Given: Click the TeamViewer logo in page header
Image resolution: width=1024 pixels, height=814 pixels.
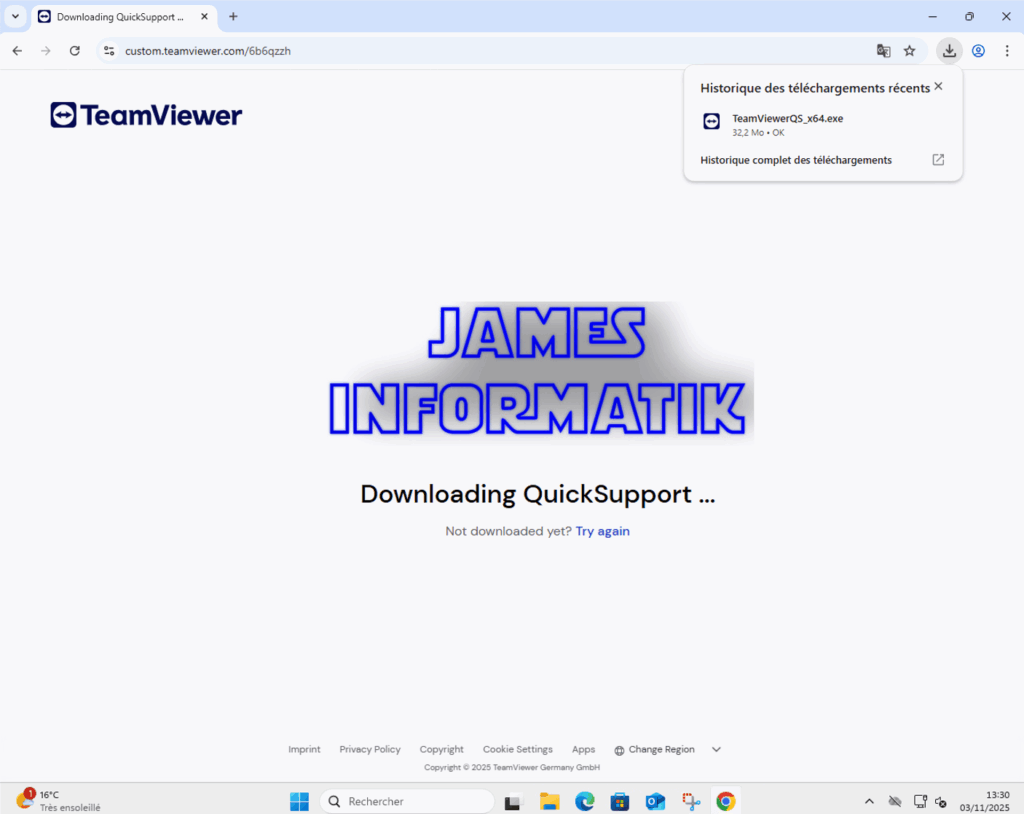Looking at the screenshot, I should (x=146, y=115).
